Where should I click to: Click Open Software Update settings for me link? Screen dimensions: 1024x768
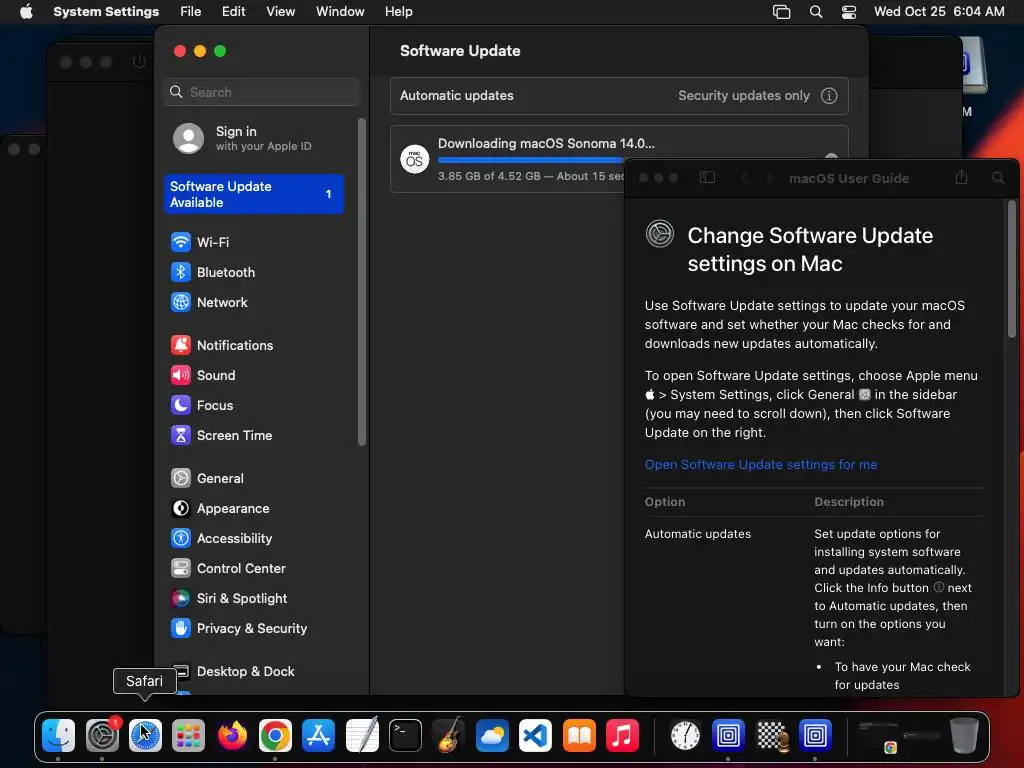761,465
